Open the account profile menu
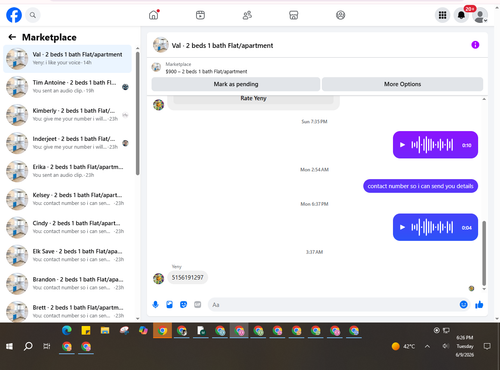This screenshot has width=500, height=370. click(x=480, y=15)
